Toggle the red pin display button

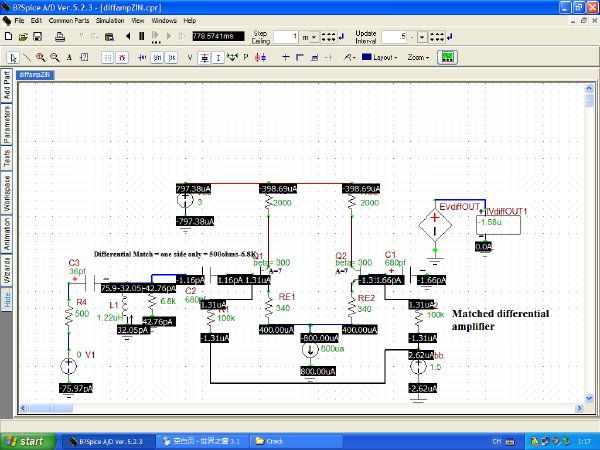point(122,58)
